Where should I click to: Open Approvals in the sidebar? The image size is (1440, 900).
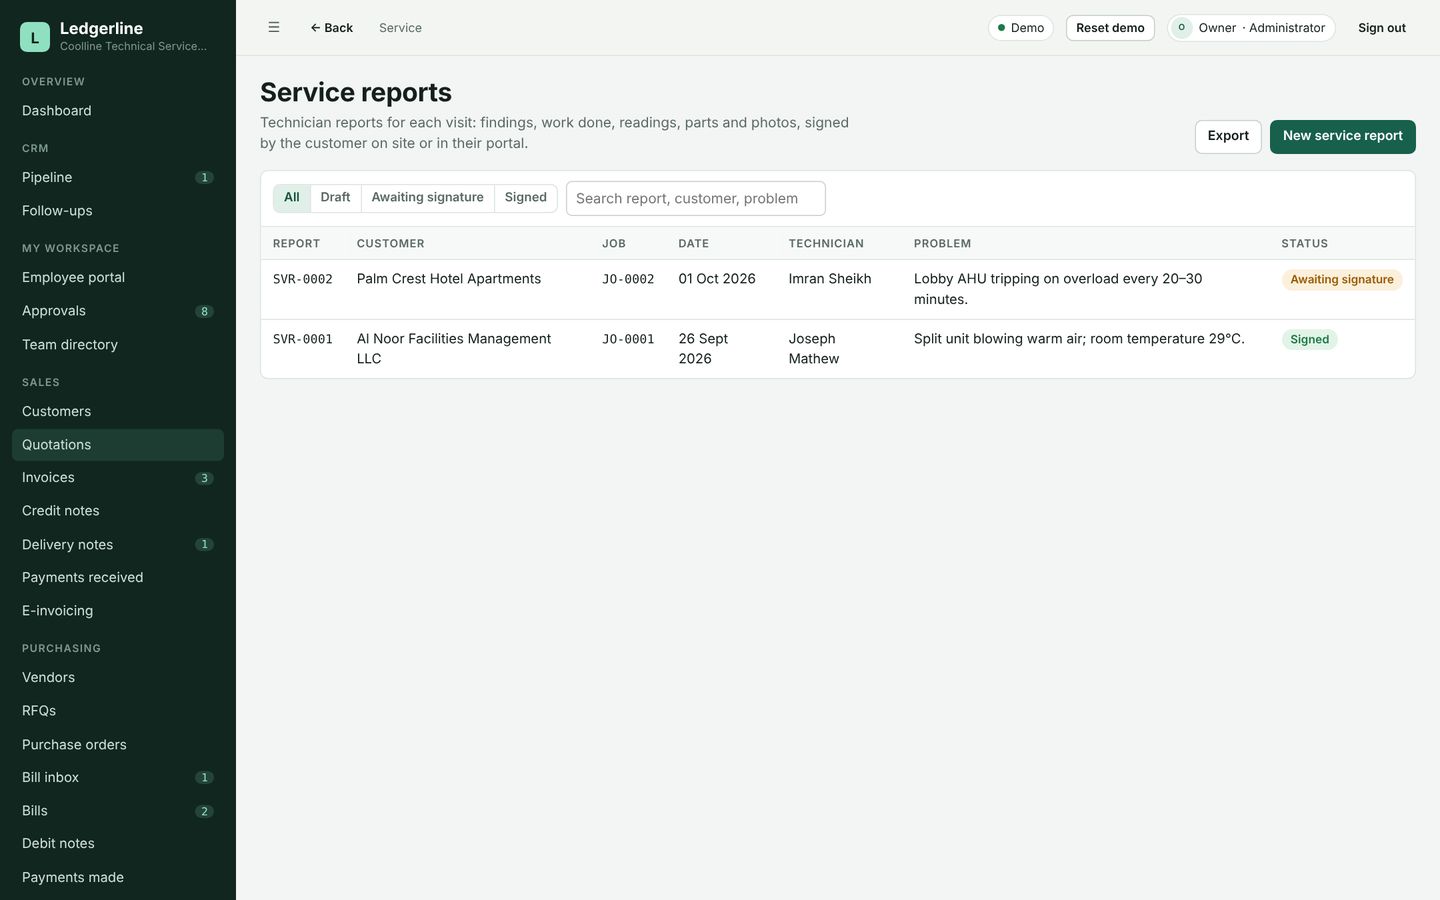tap(118, 311)
